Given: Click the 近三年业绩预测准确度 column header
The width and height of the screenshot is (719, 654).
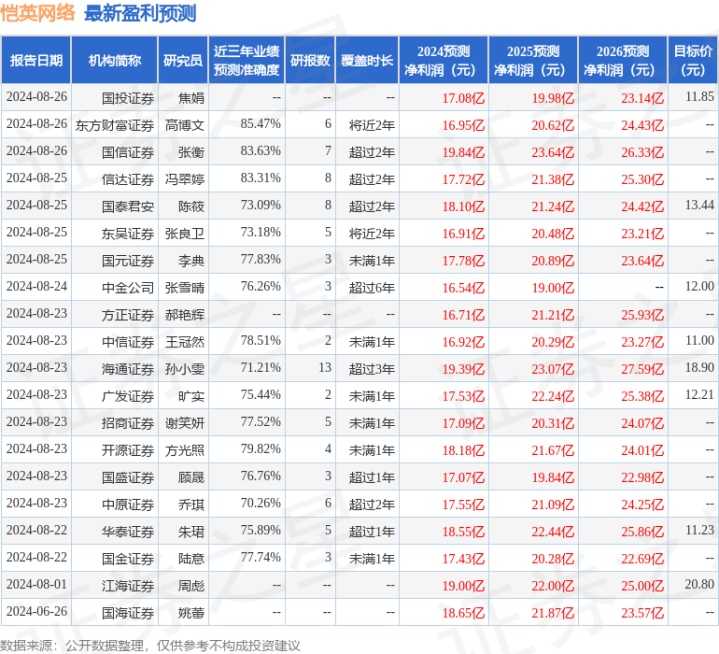Looking at the screenshot, I should [x=247, y=61].
